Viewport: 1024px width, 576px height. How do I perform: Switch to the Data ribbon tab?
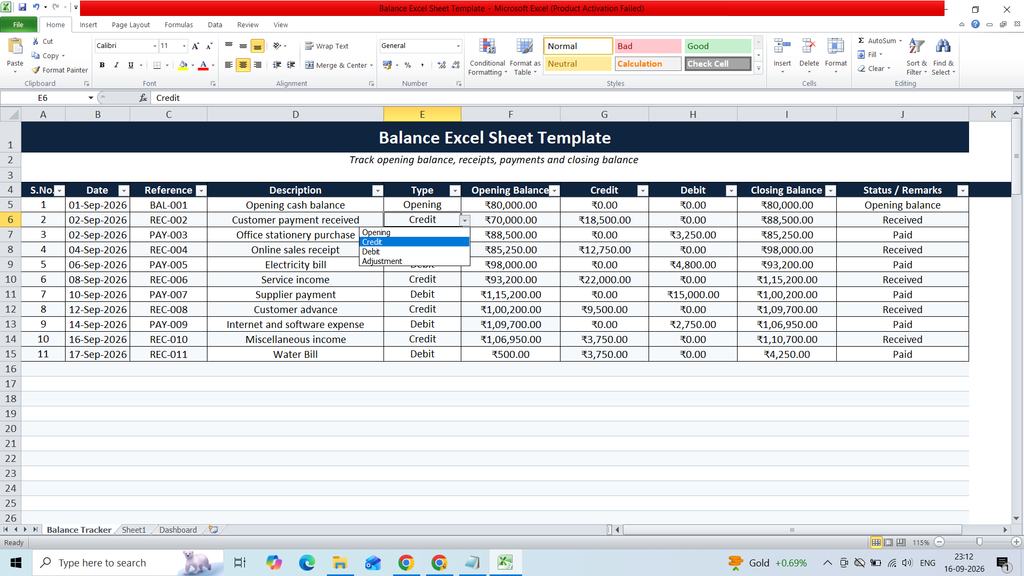pos(215,25)
